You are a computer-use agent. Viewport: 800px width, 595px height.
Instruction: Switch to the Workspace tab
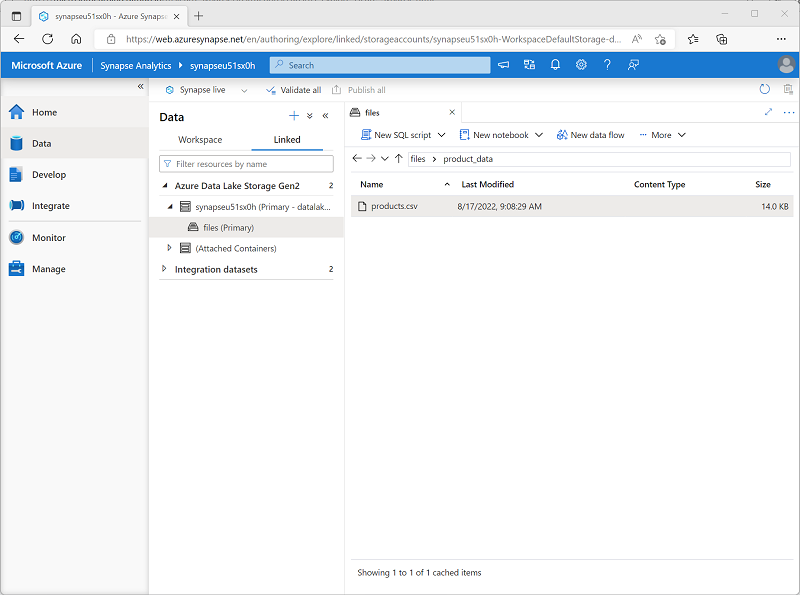tap(200, 140)
